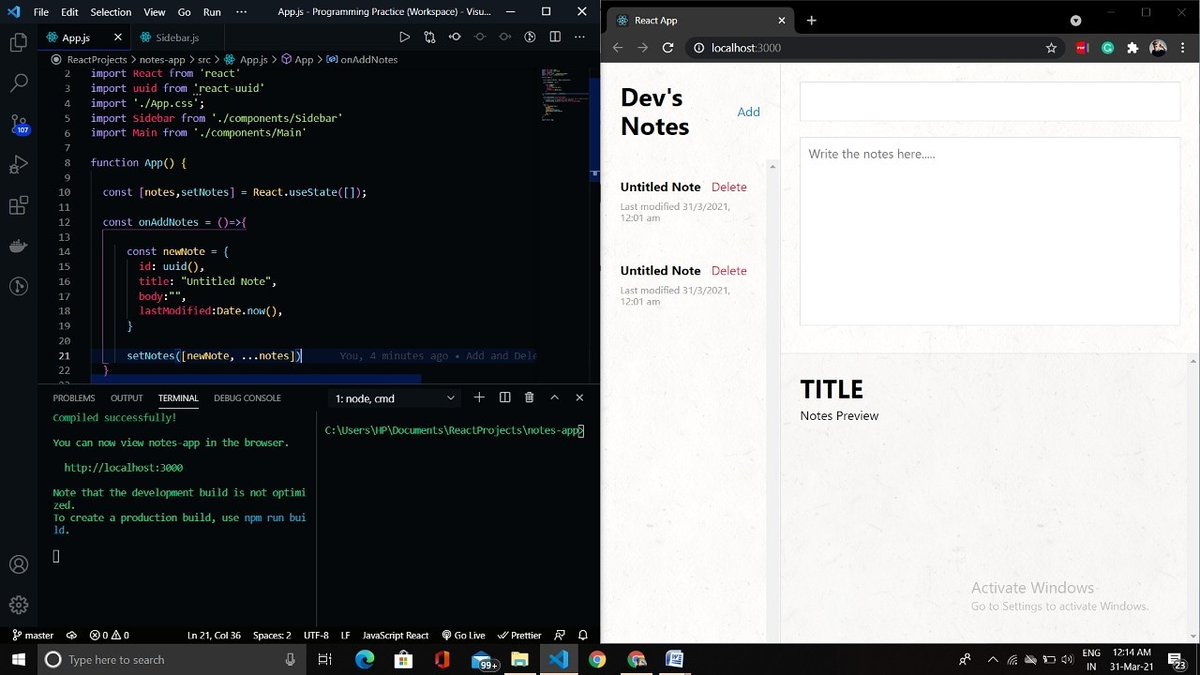The height and width of the screenshot is (675, 1200).
Task: Open a new Chrome tab
Action: [x=811, y=20]
